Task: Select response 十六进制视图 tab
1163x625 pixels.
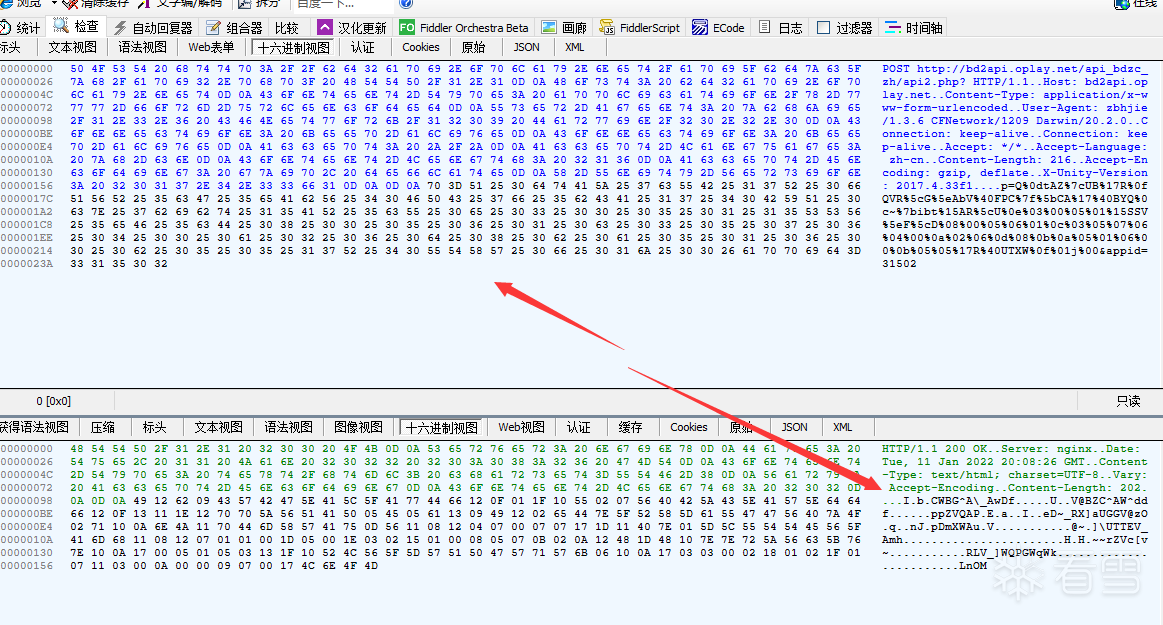Action: 441,428
